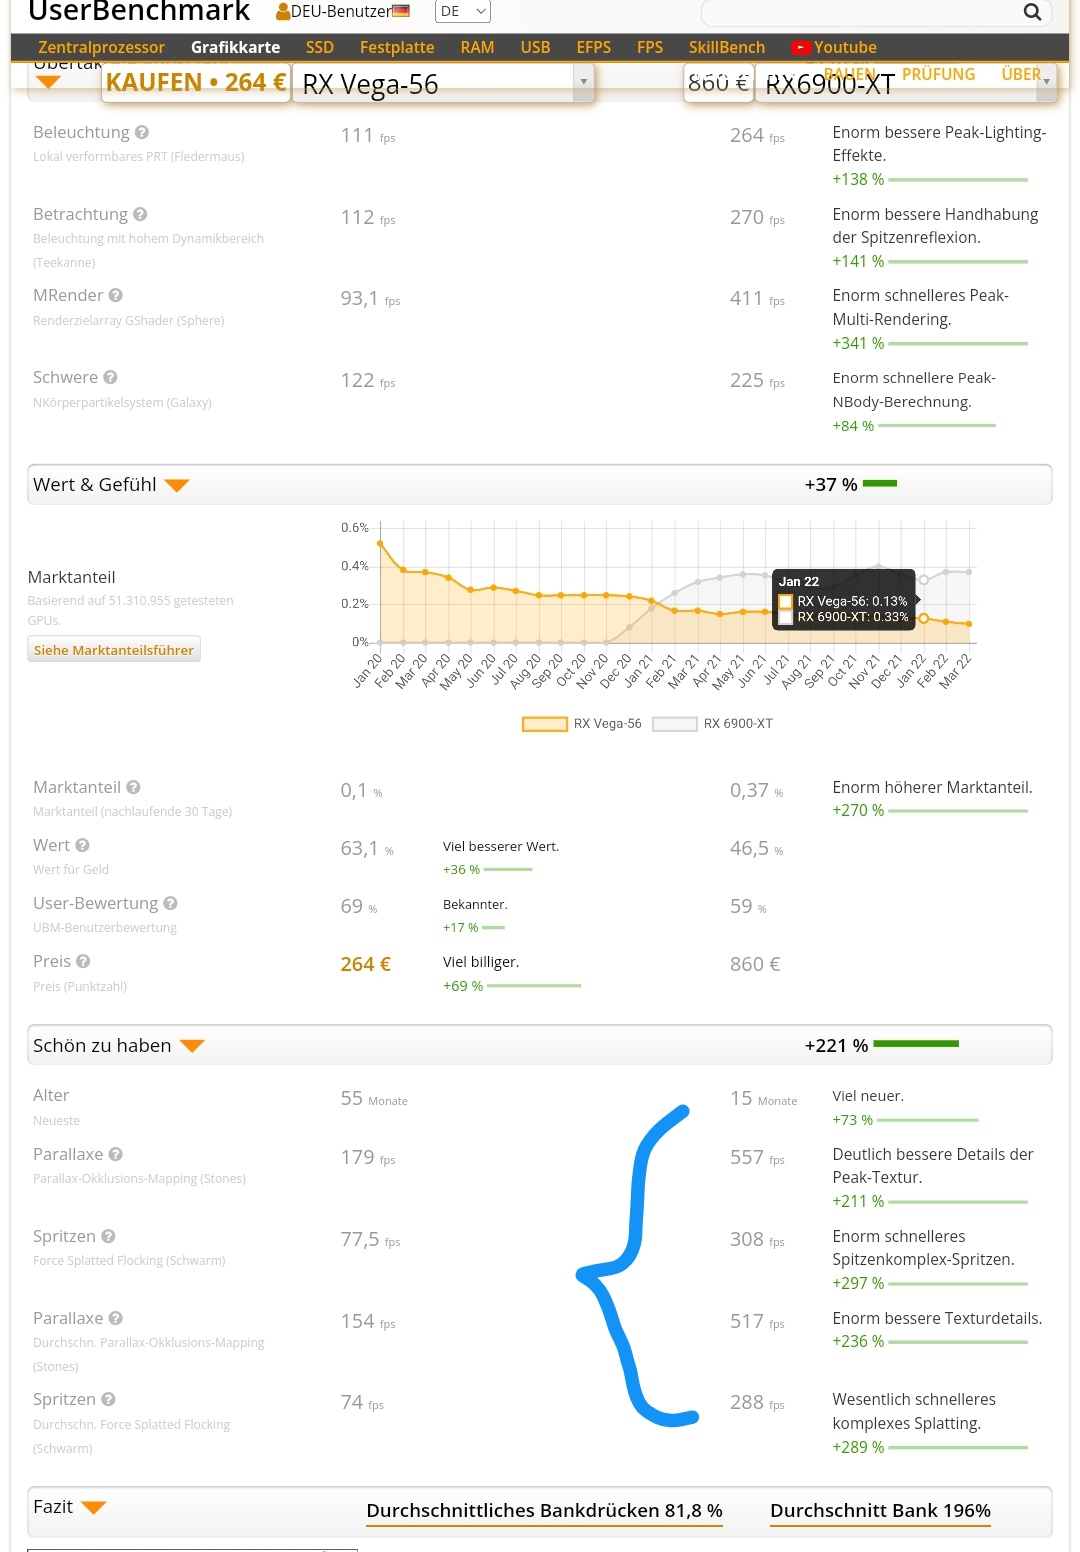Click the YouTube play icon

coord(800,47)
